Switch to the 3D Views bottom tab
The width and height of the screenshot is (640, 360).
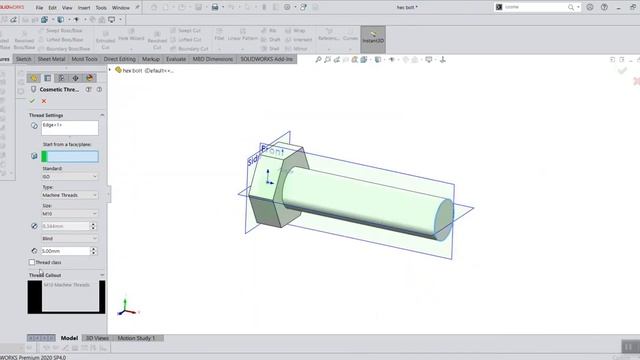pyautogui.click(x=97, y=338)
